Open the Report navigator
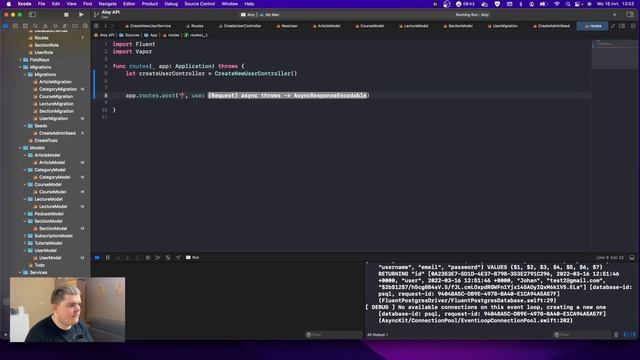 pos(85,26)
